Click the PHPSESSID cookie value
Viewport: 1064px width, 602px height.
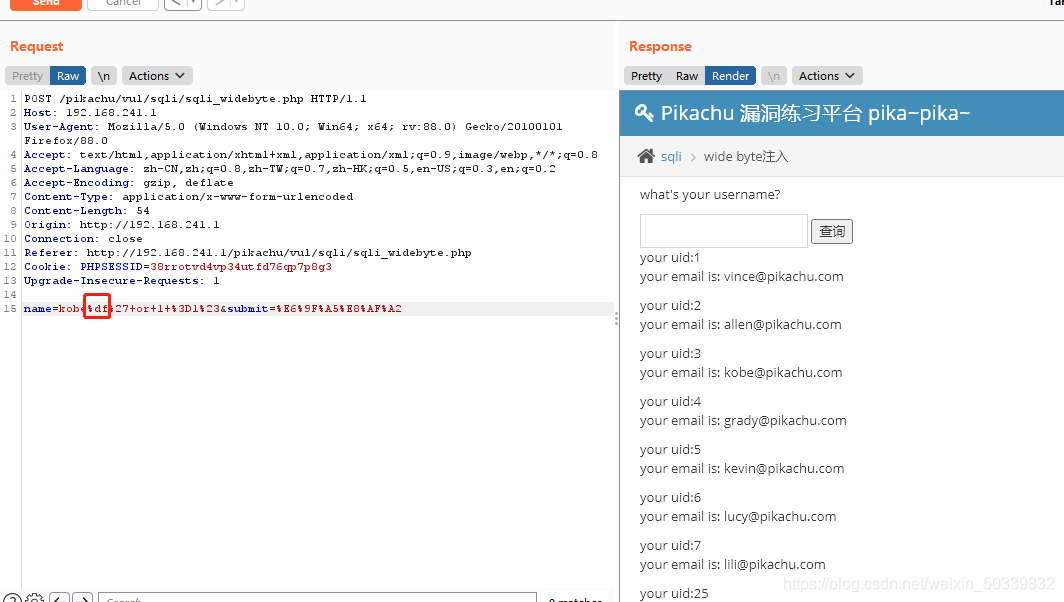(241, 267)
